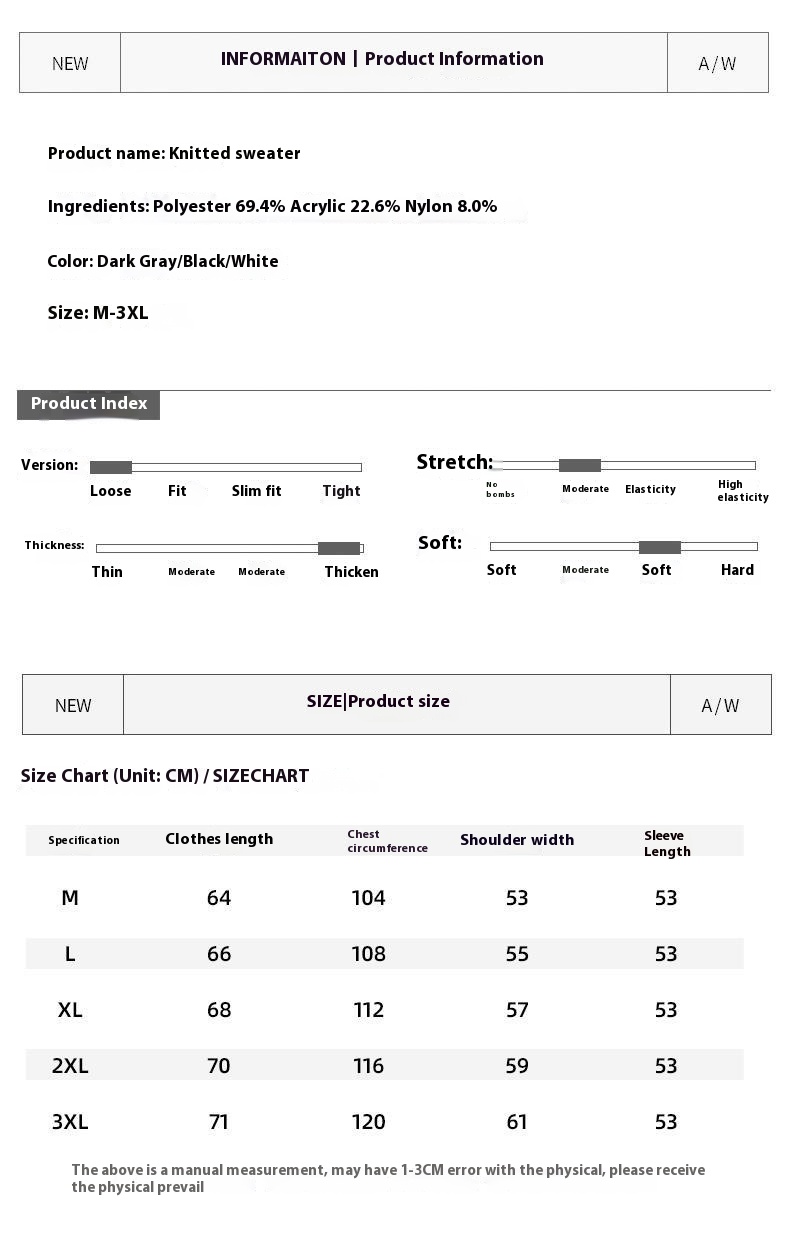
Task: Select the Thicken thickness label
Action: coord(351,572)
